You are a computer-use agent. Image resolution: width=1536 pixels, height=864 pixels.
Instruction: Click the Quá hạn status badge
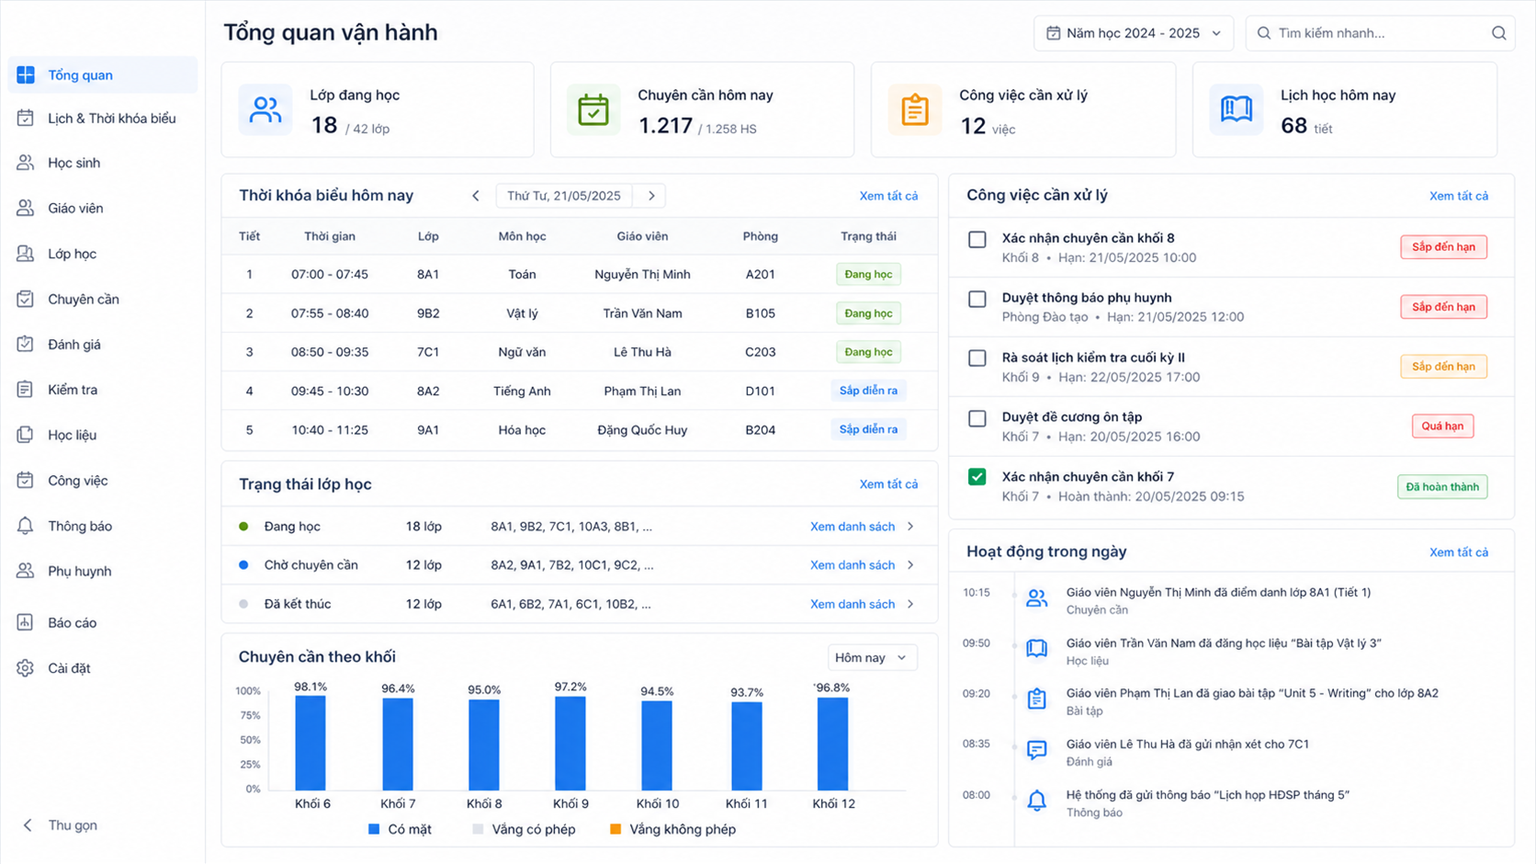tap(1442, 426)
